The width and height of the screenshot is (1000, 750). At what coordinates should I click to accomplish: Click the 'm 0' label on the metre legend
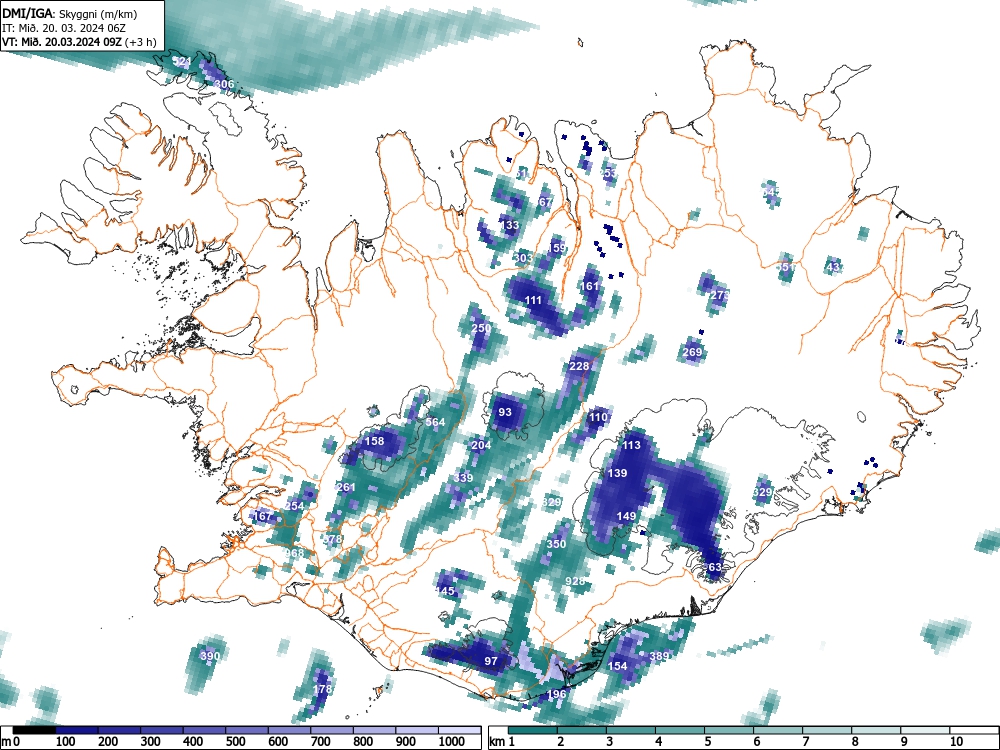[11, 741]
